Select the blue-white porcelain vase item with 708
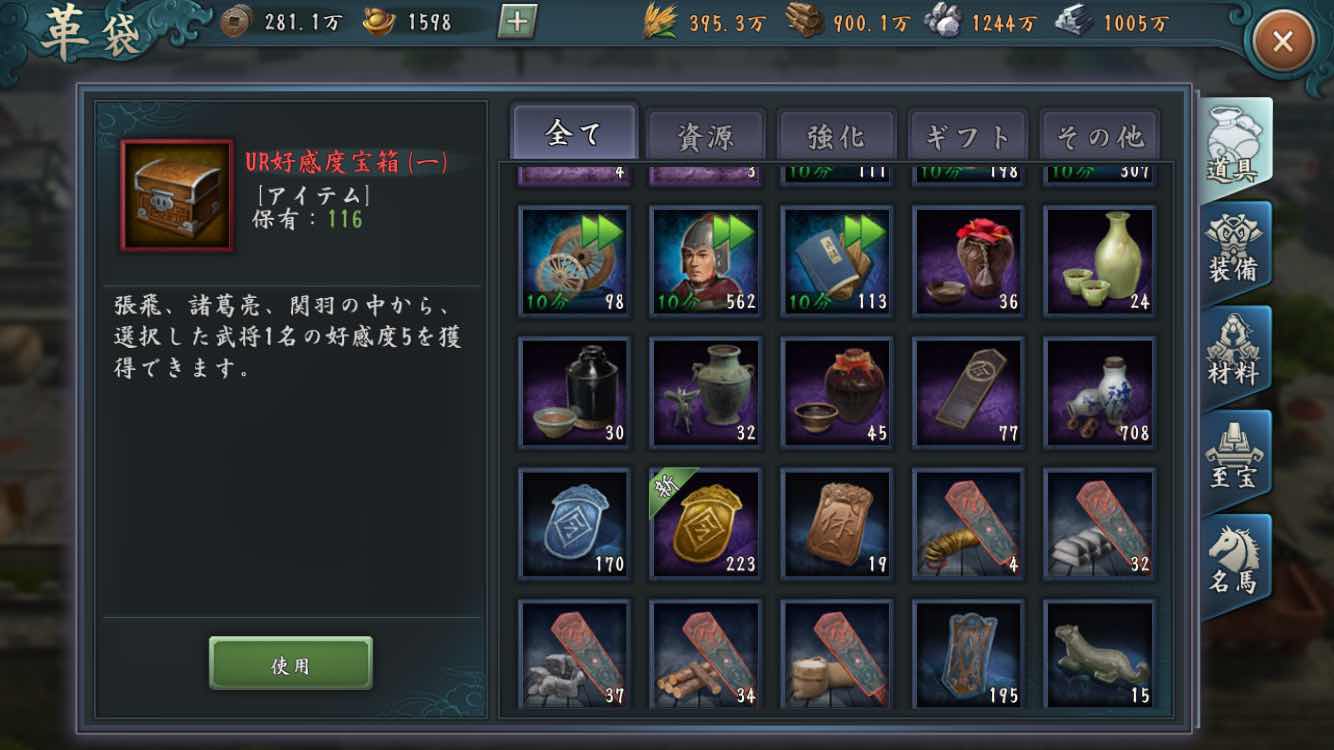This screenshot has height=750, width=1334. point(1100,392)
